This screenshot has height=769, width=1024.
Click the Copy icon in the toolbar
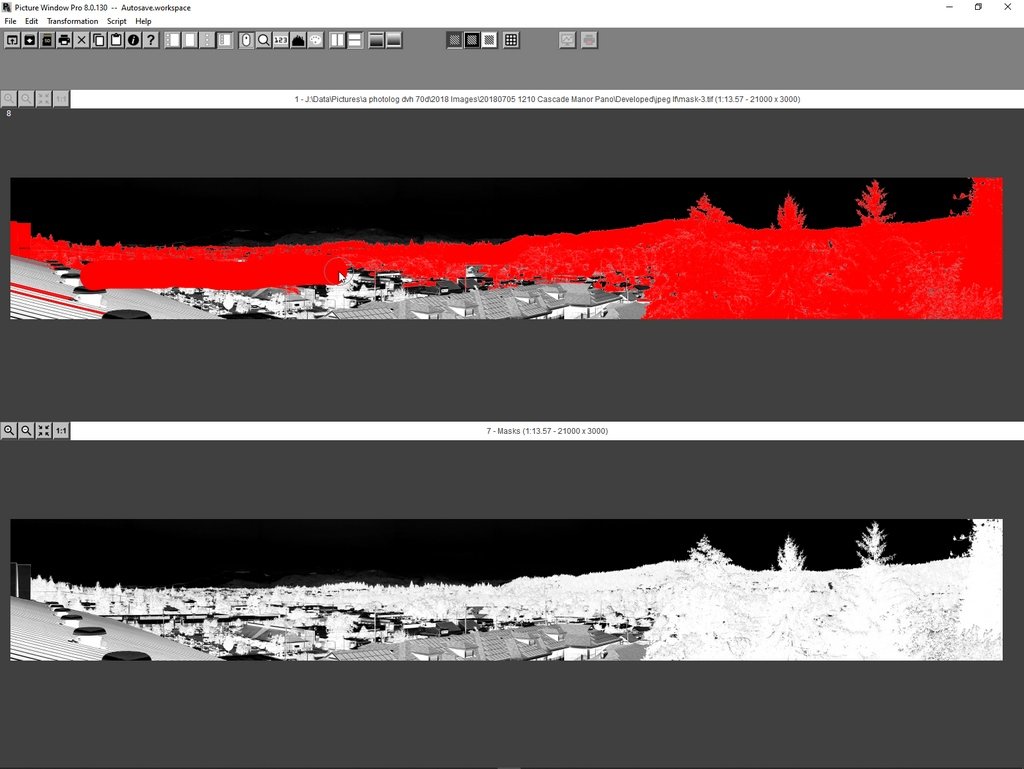point(99,40)
